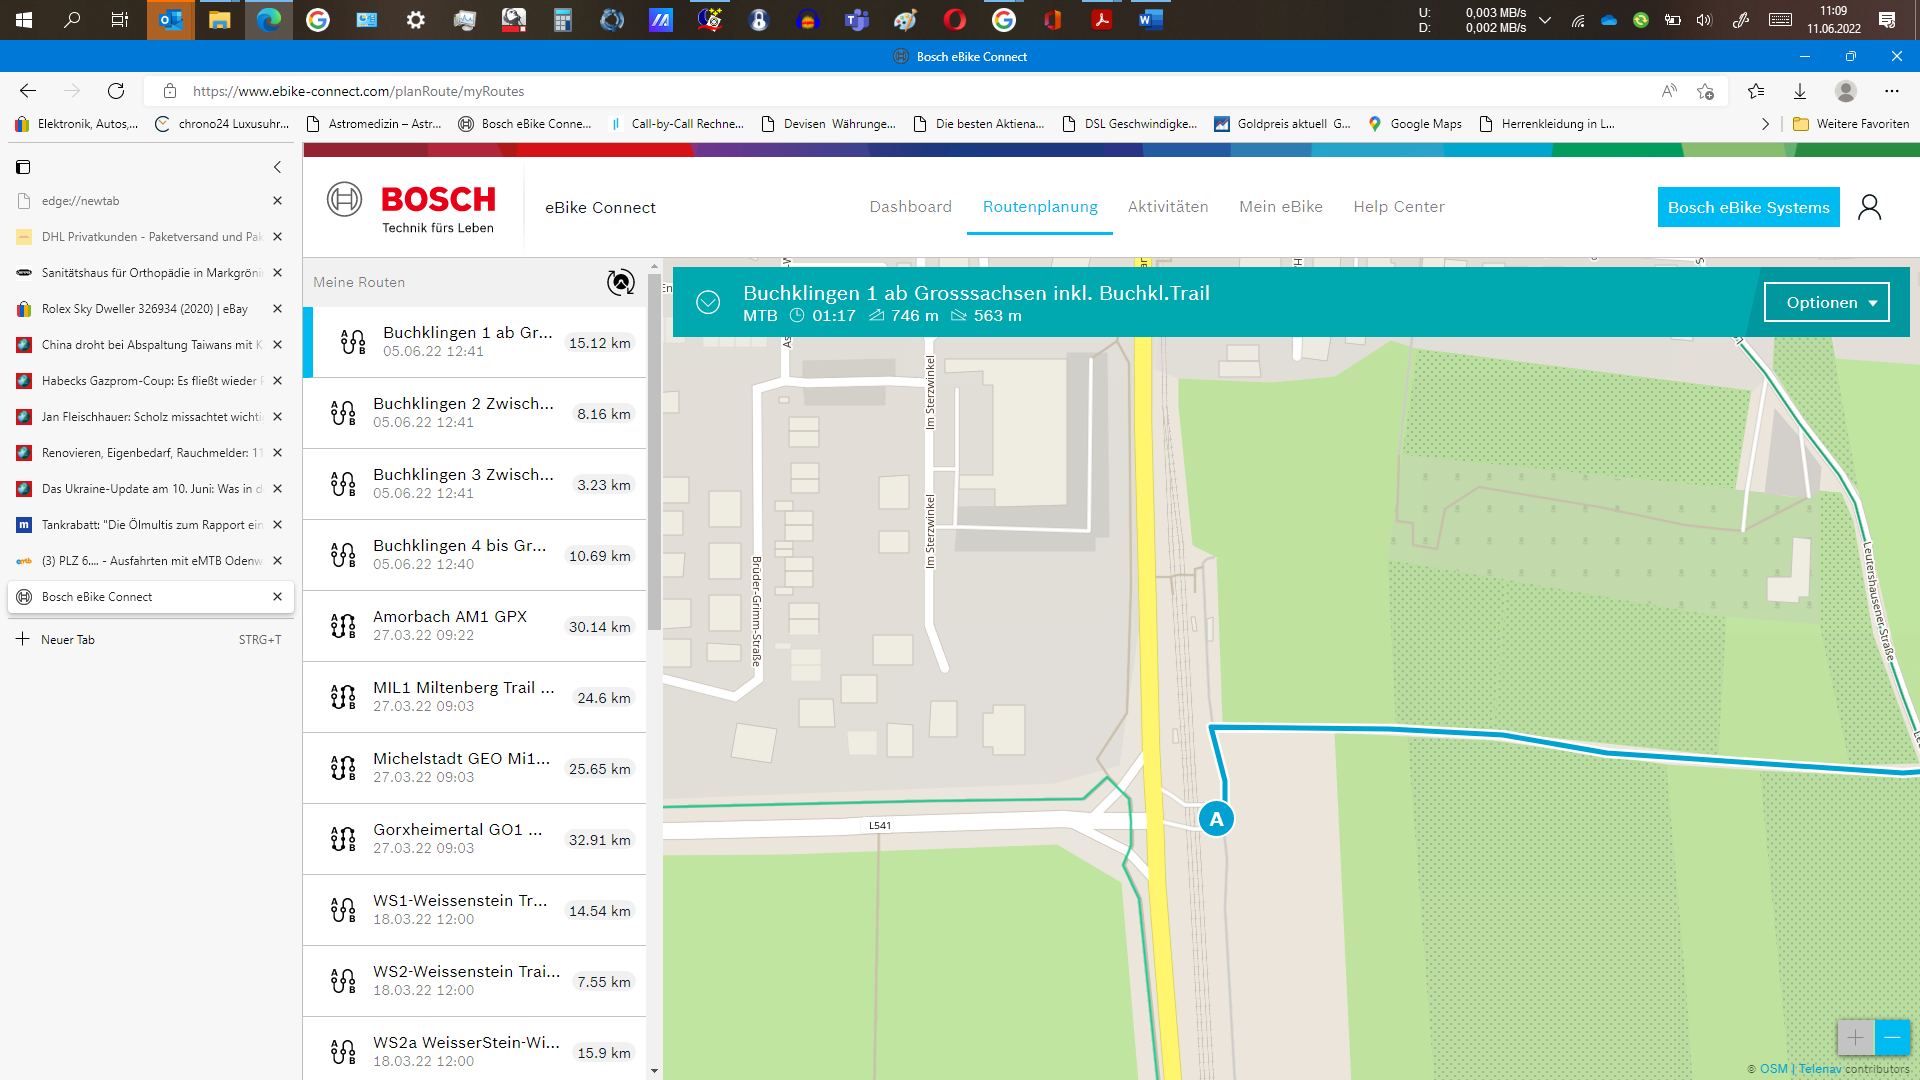Click the map zoom in plus button
The width and height of the screenshot is (1920, 1080).
pyautogui.click(x=1855, y=1038)
